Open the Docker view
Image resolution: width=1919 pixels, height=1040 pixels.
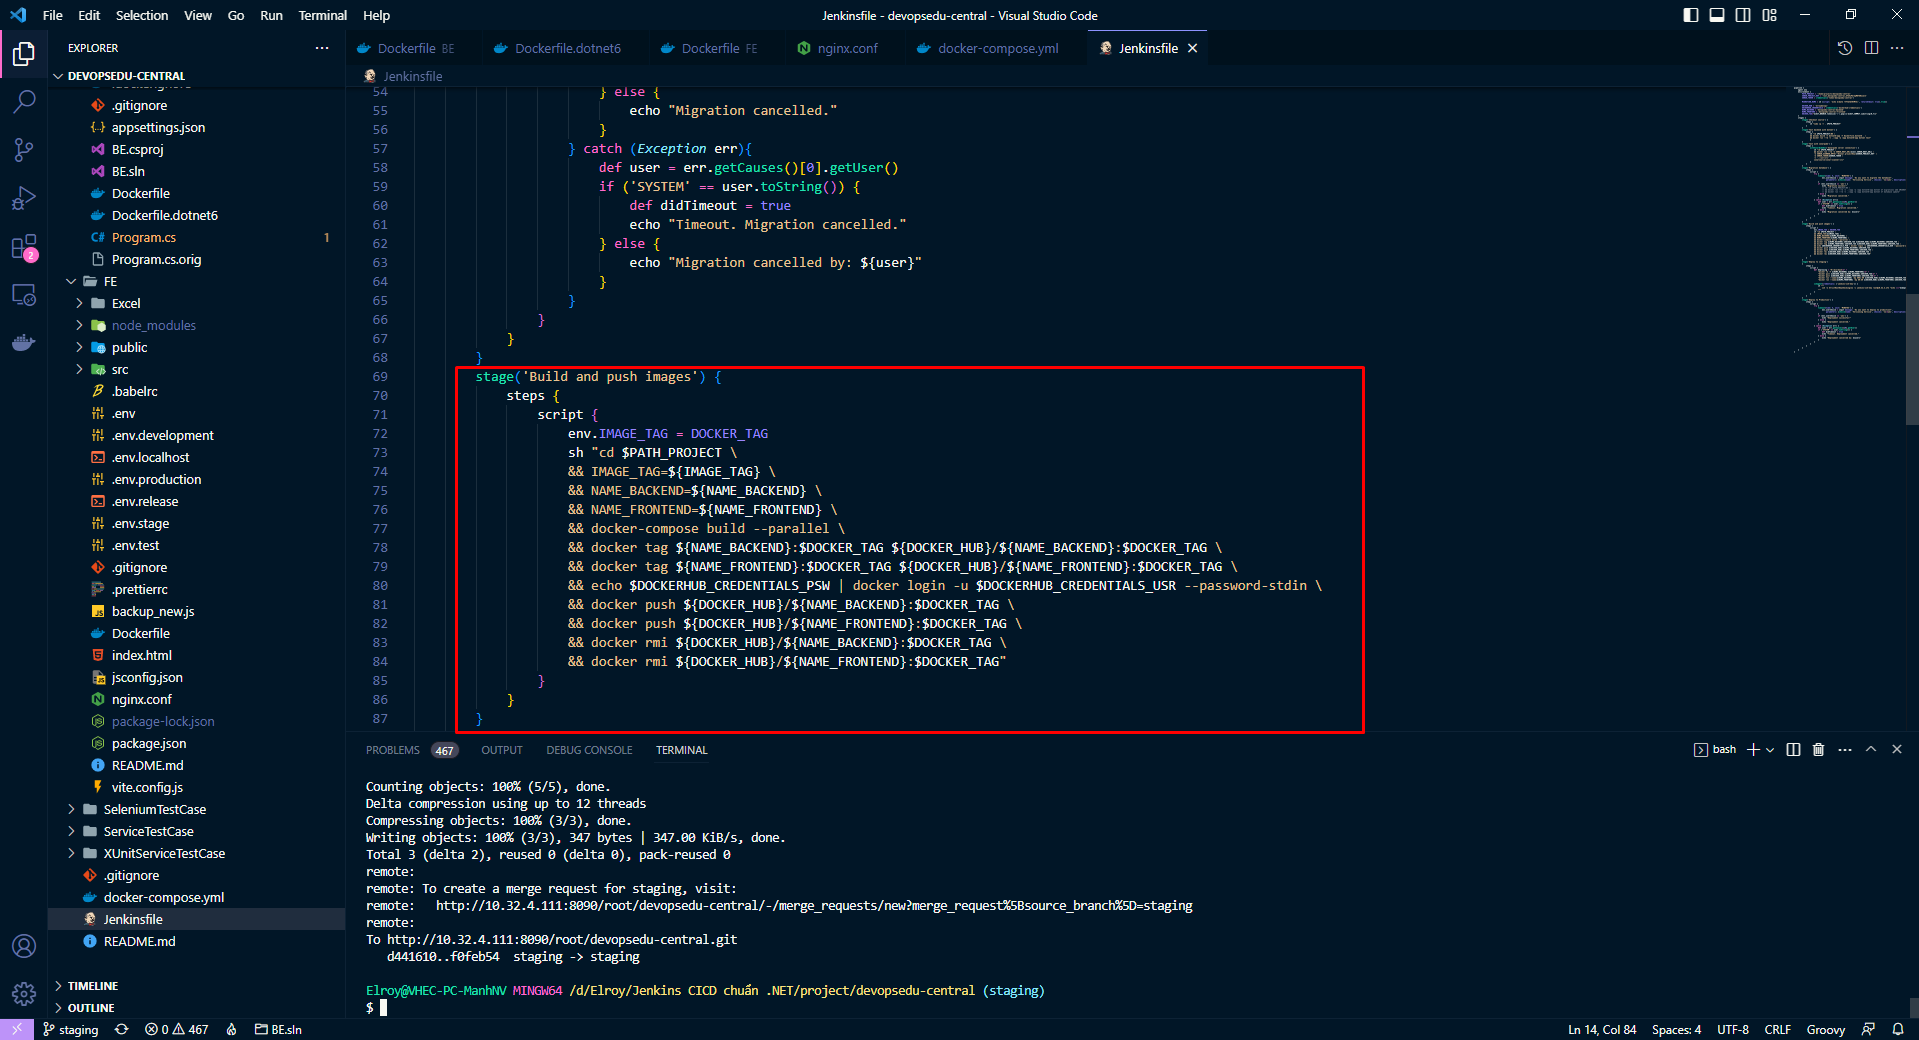pos(24,343)
